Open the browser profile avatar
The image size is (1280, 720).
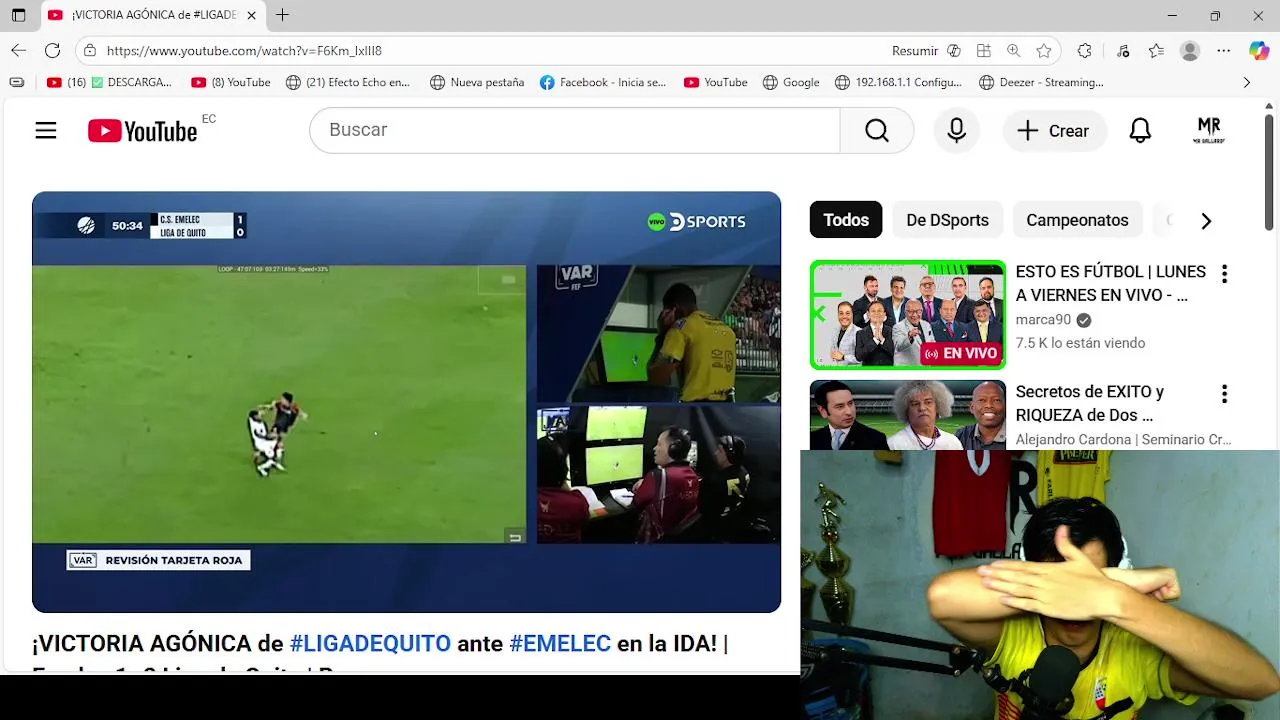[1190, 50]
